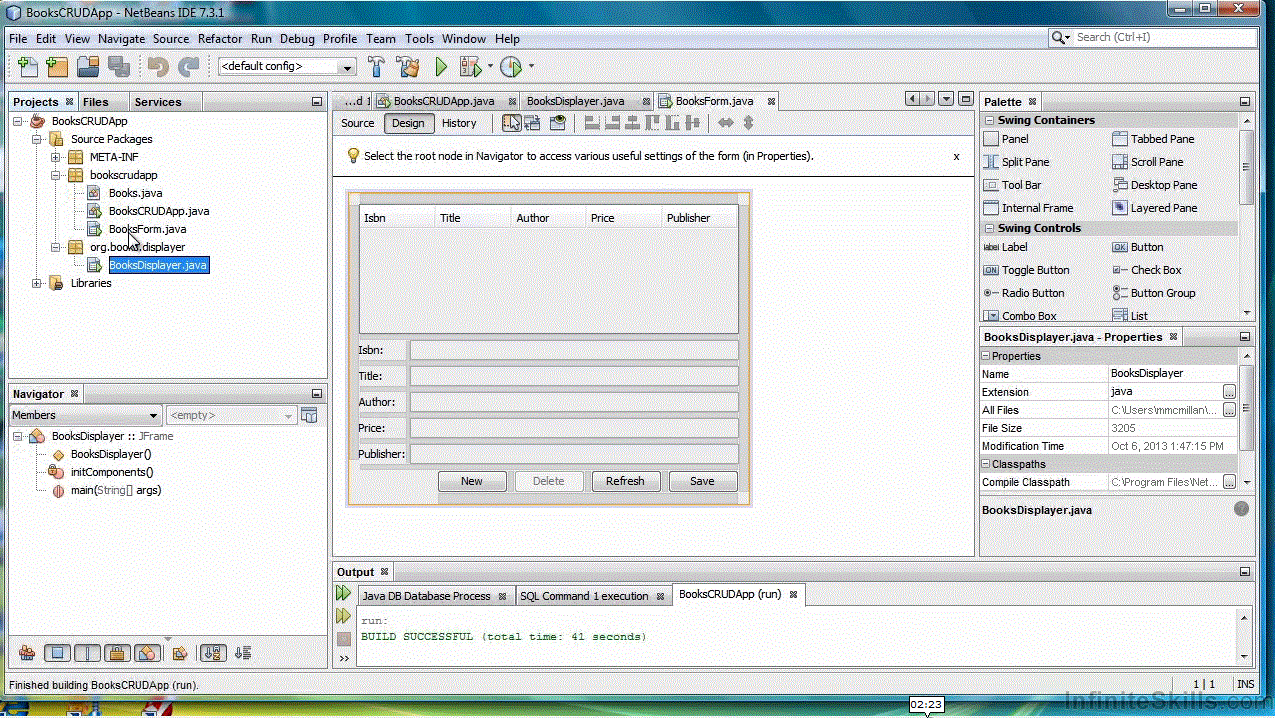The image size is (1275, 718).
Task: Collapse the Swing Containers palette section
Action: pos(989,120)
